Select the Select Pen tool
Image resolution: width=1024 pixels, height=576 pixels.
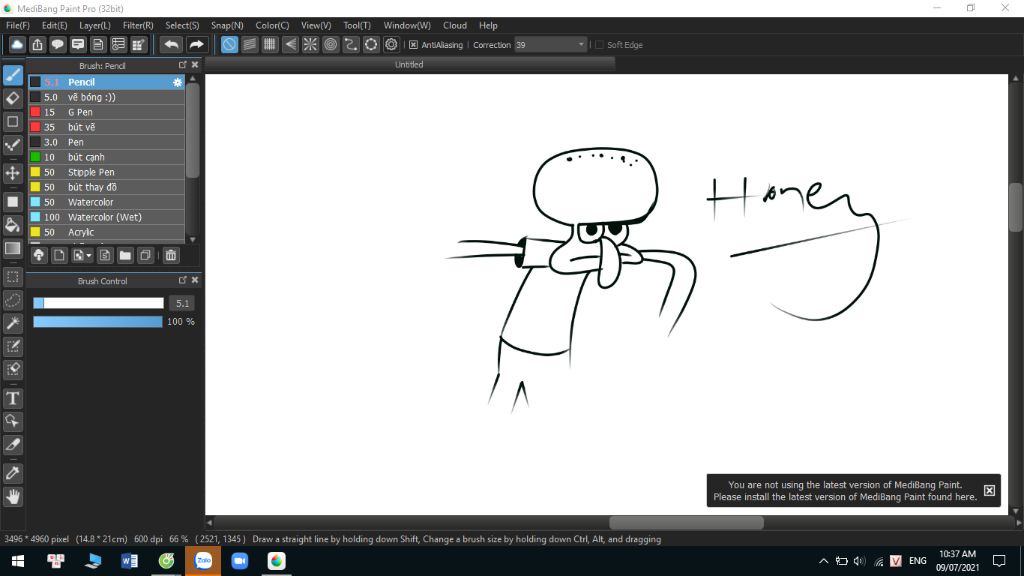12,346
